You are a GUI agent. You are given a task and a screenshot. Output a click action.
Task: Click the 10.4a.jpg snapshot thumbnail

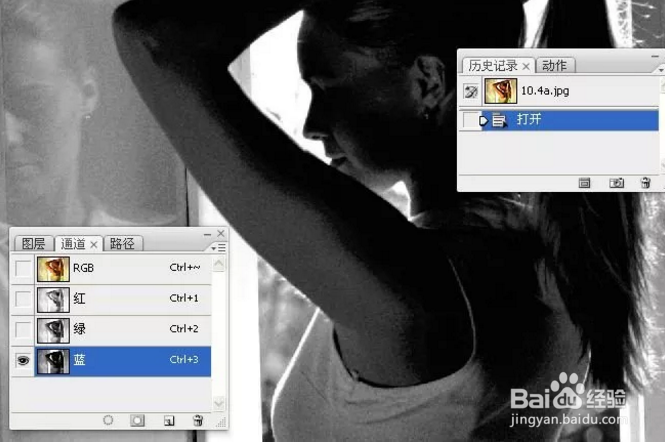pyautogui.click(x=500, y=91)
